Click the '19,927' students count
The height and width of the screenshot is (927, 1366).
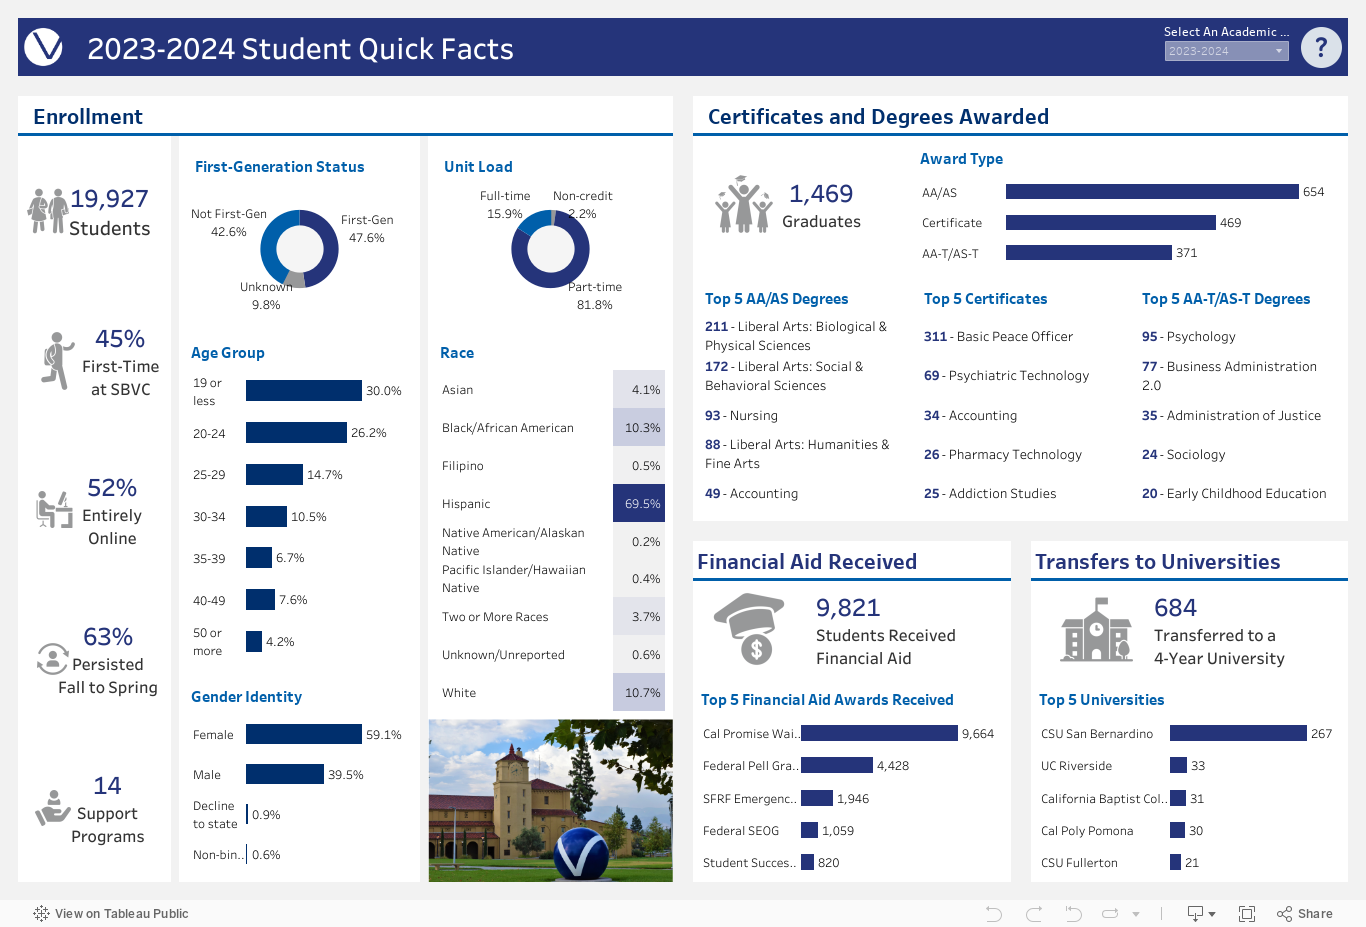pyautogui.click(x=109, y=199)
